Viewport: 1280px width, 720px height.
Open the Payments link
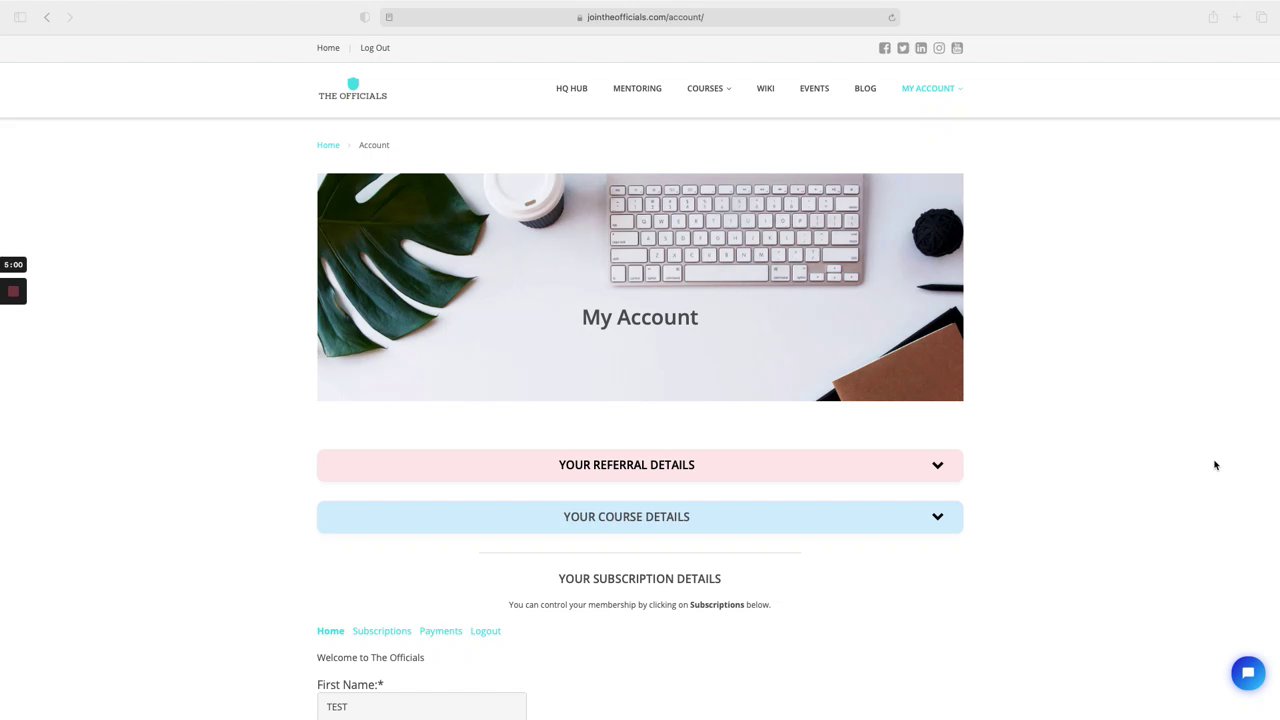[x=441, y=631]
